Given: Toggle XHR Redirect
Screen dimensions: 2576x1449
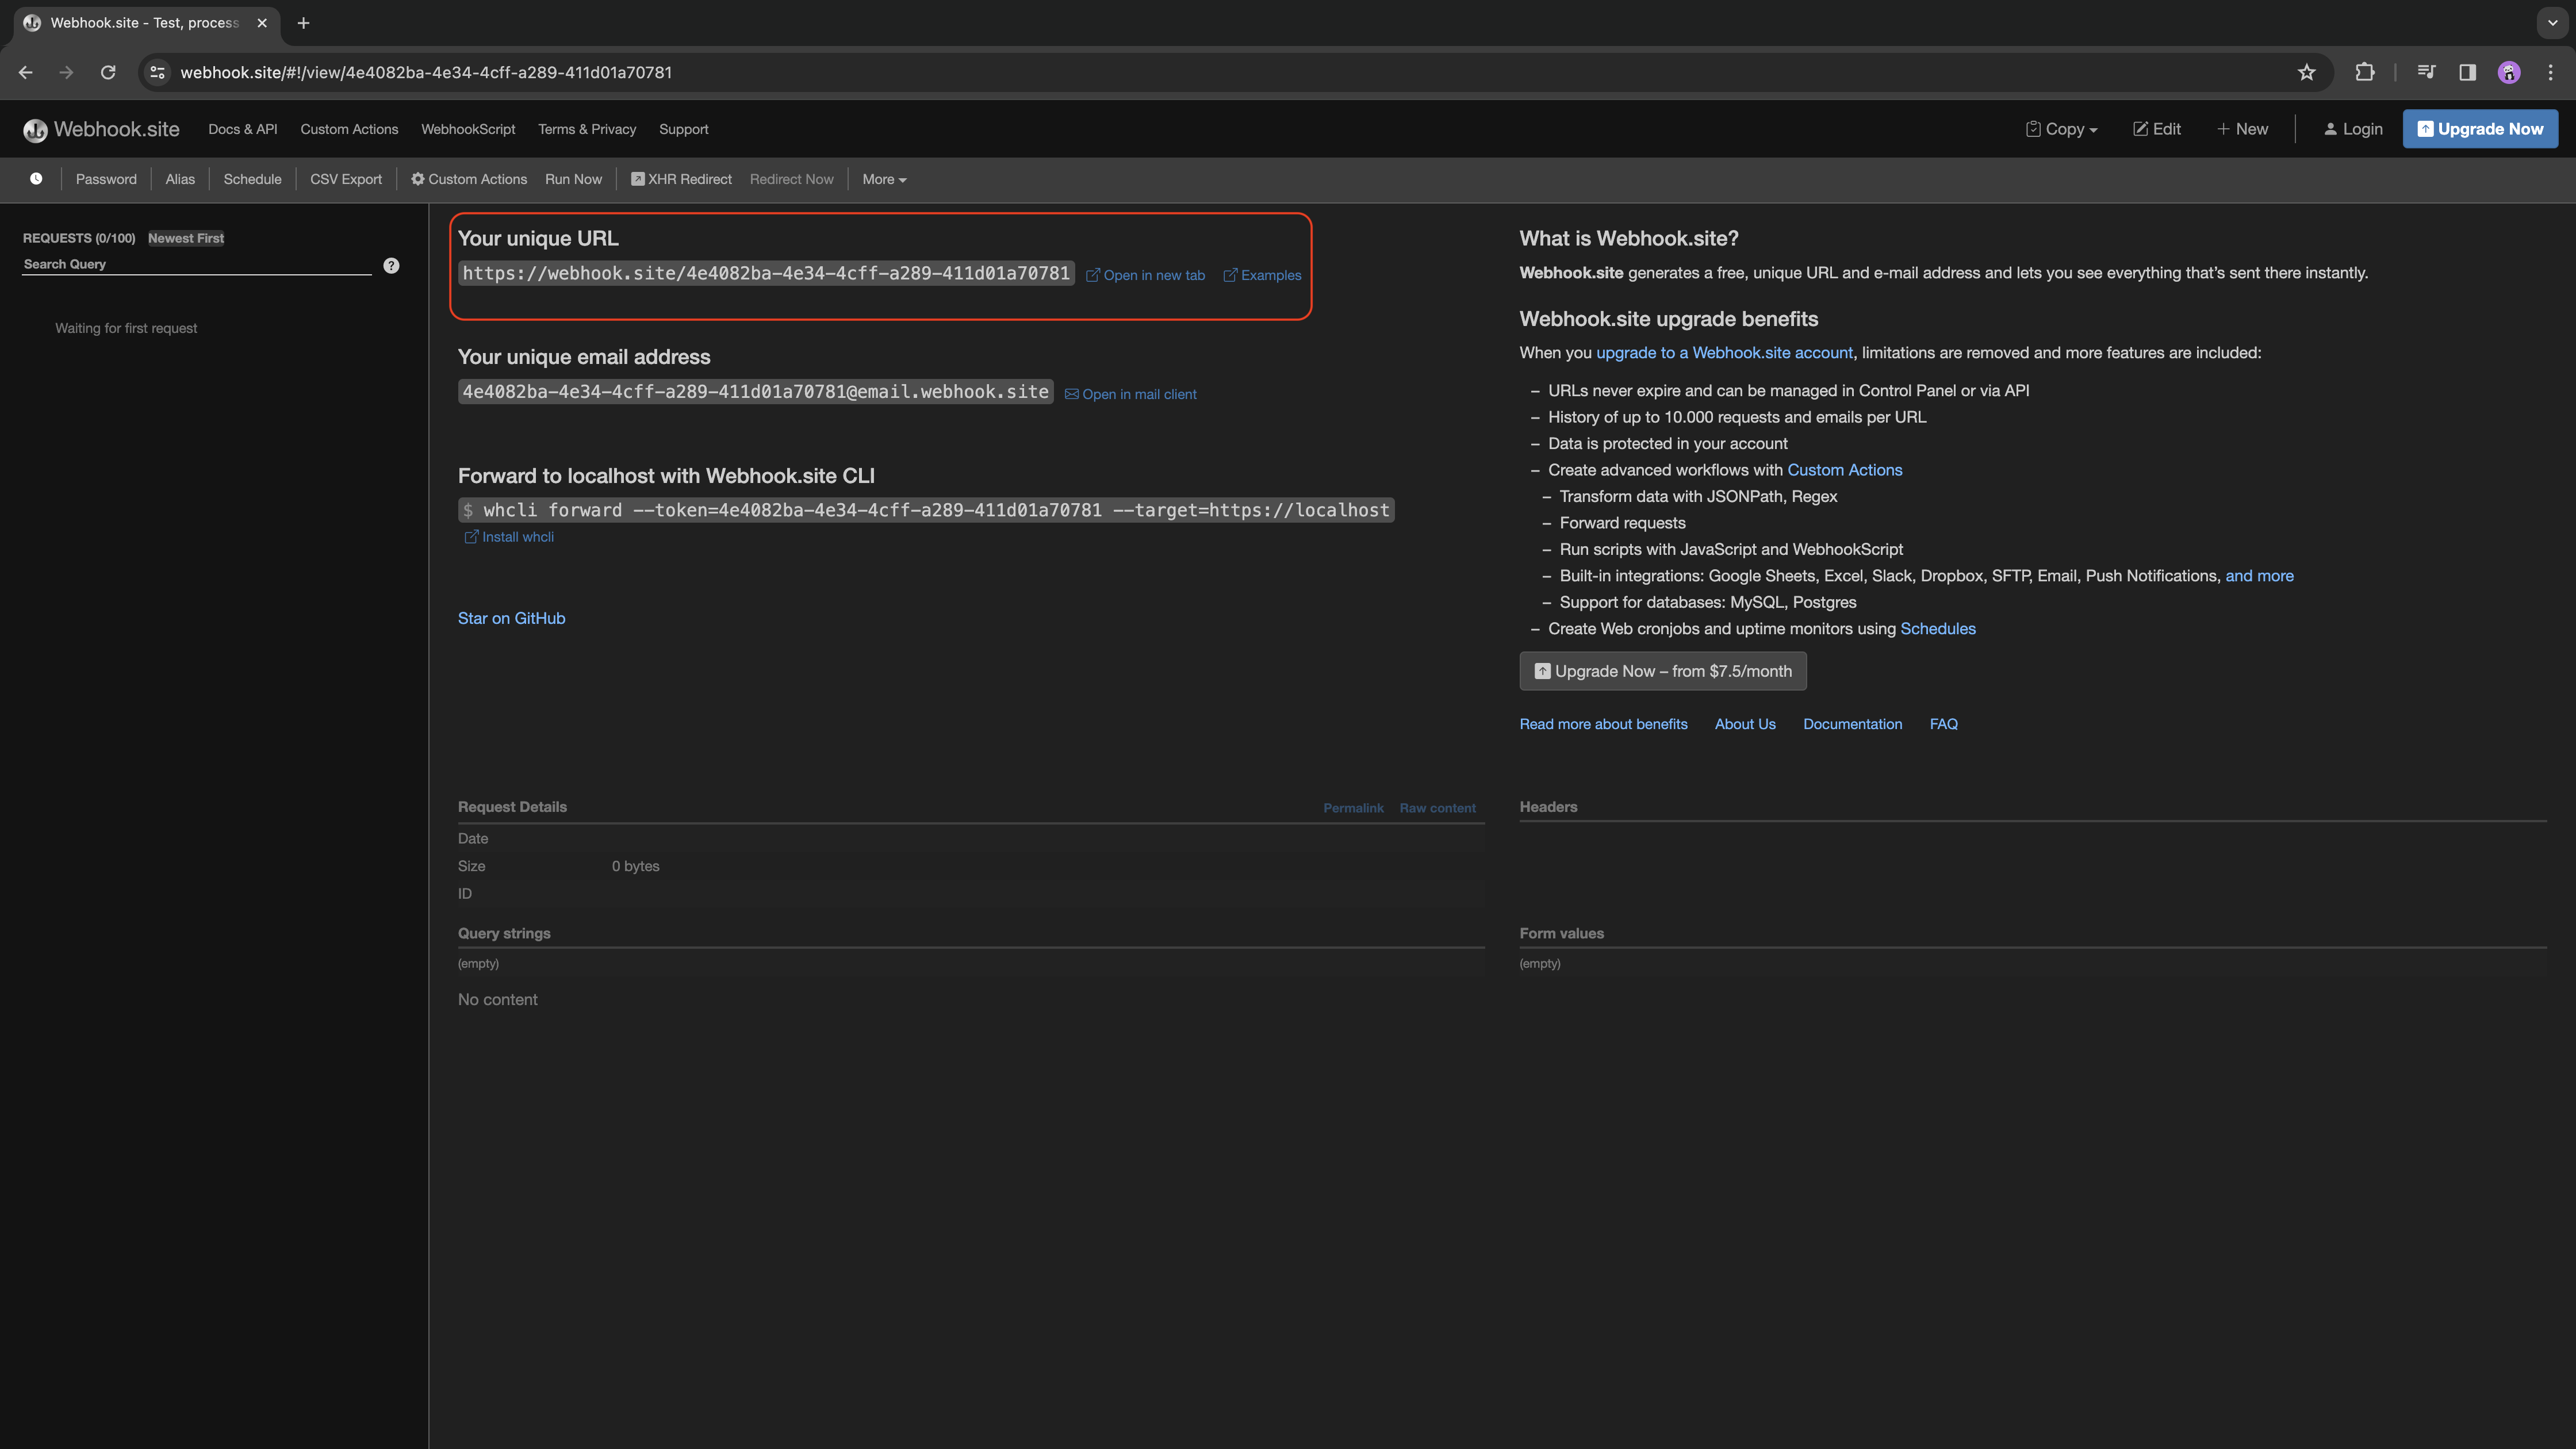Looking at the screenshot, I should pyautogui.click(x=681, y=179).
